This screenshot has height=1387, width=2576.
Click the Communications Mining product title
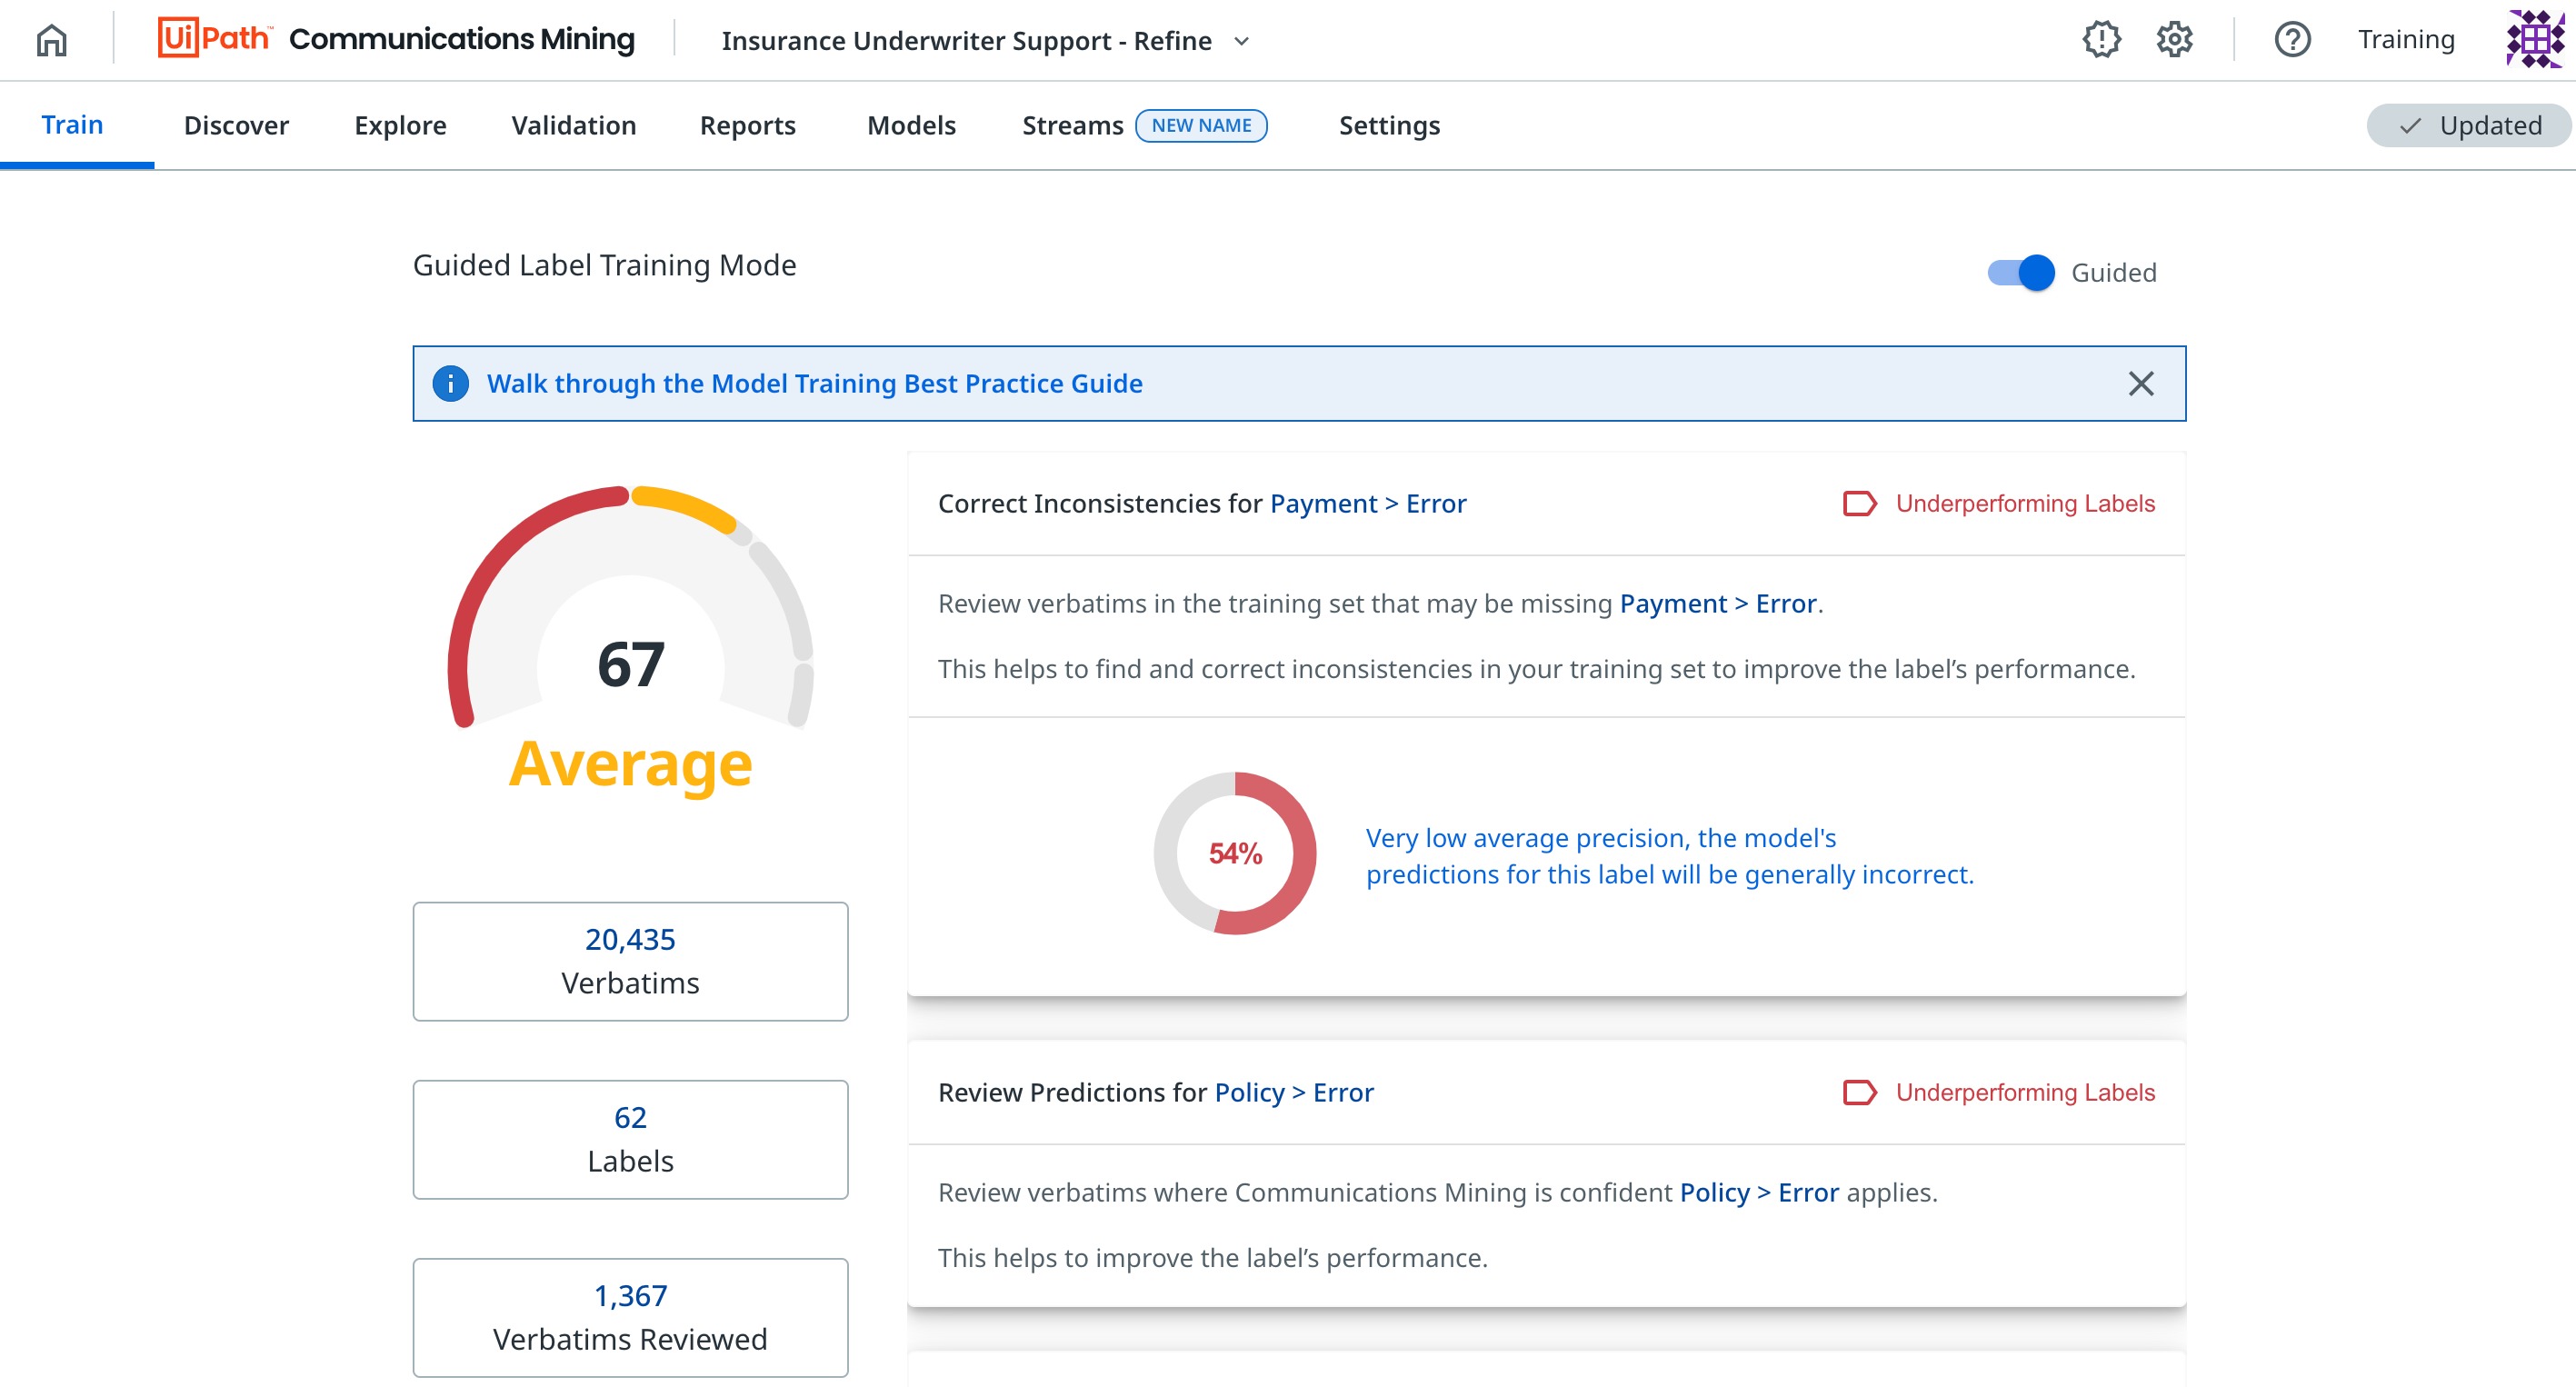[x=461, y=38]
